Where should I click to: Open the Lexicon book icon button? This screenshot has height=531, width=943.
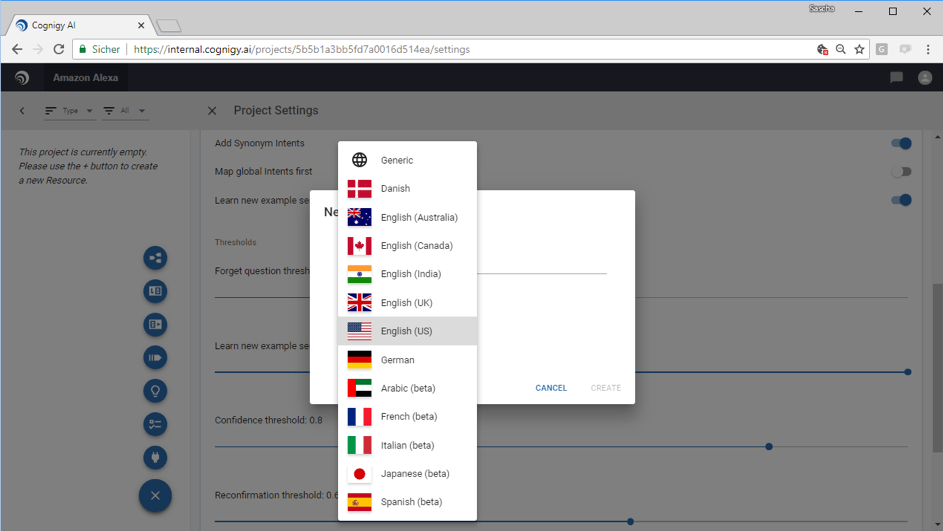tap(155, 291)
